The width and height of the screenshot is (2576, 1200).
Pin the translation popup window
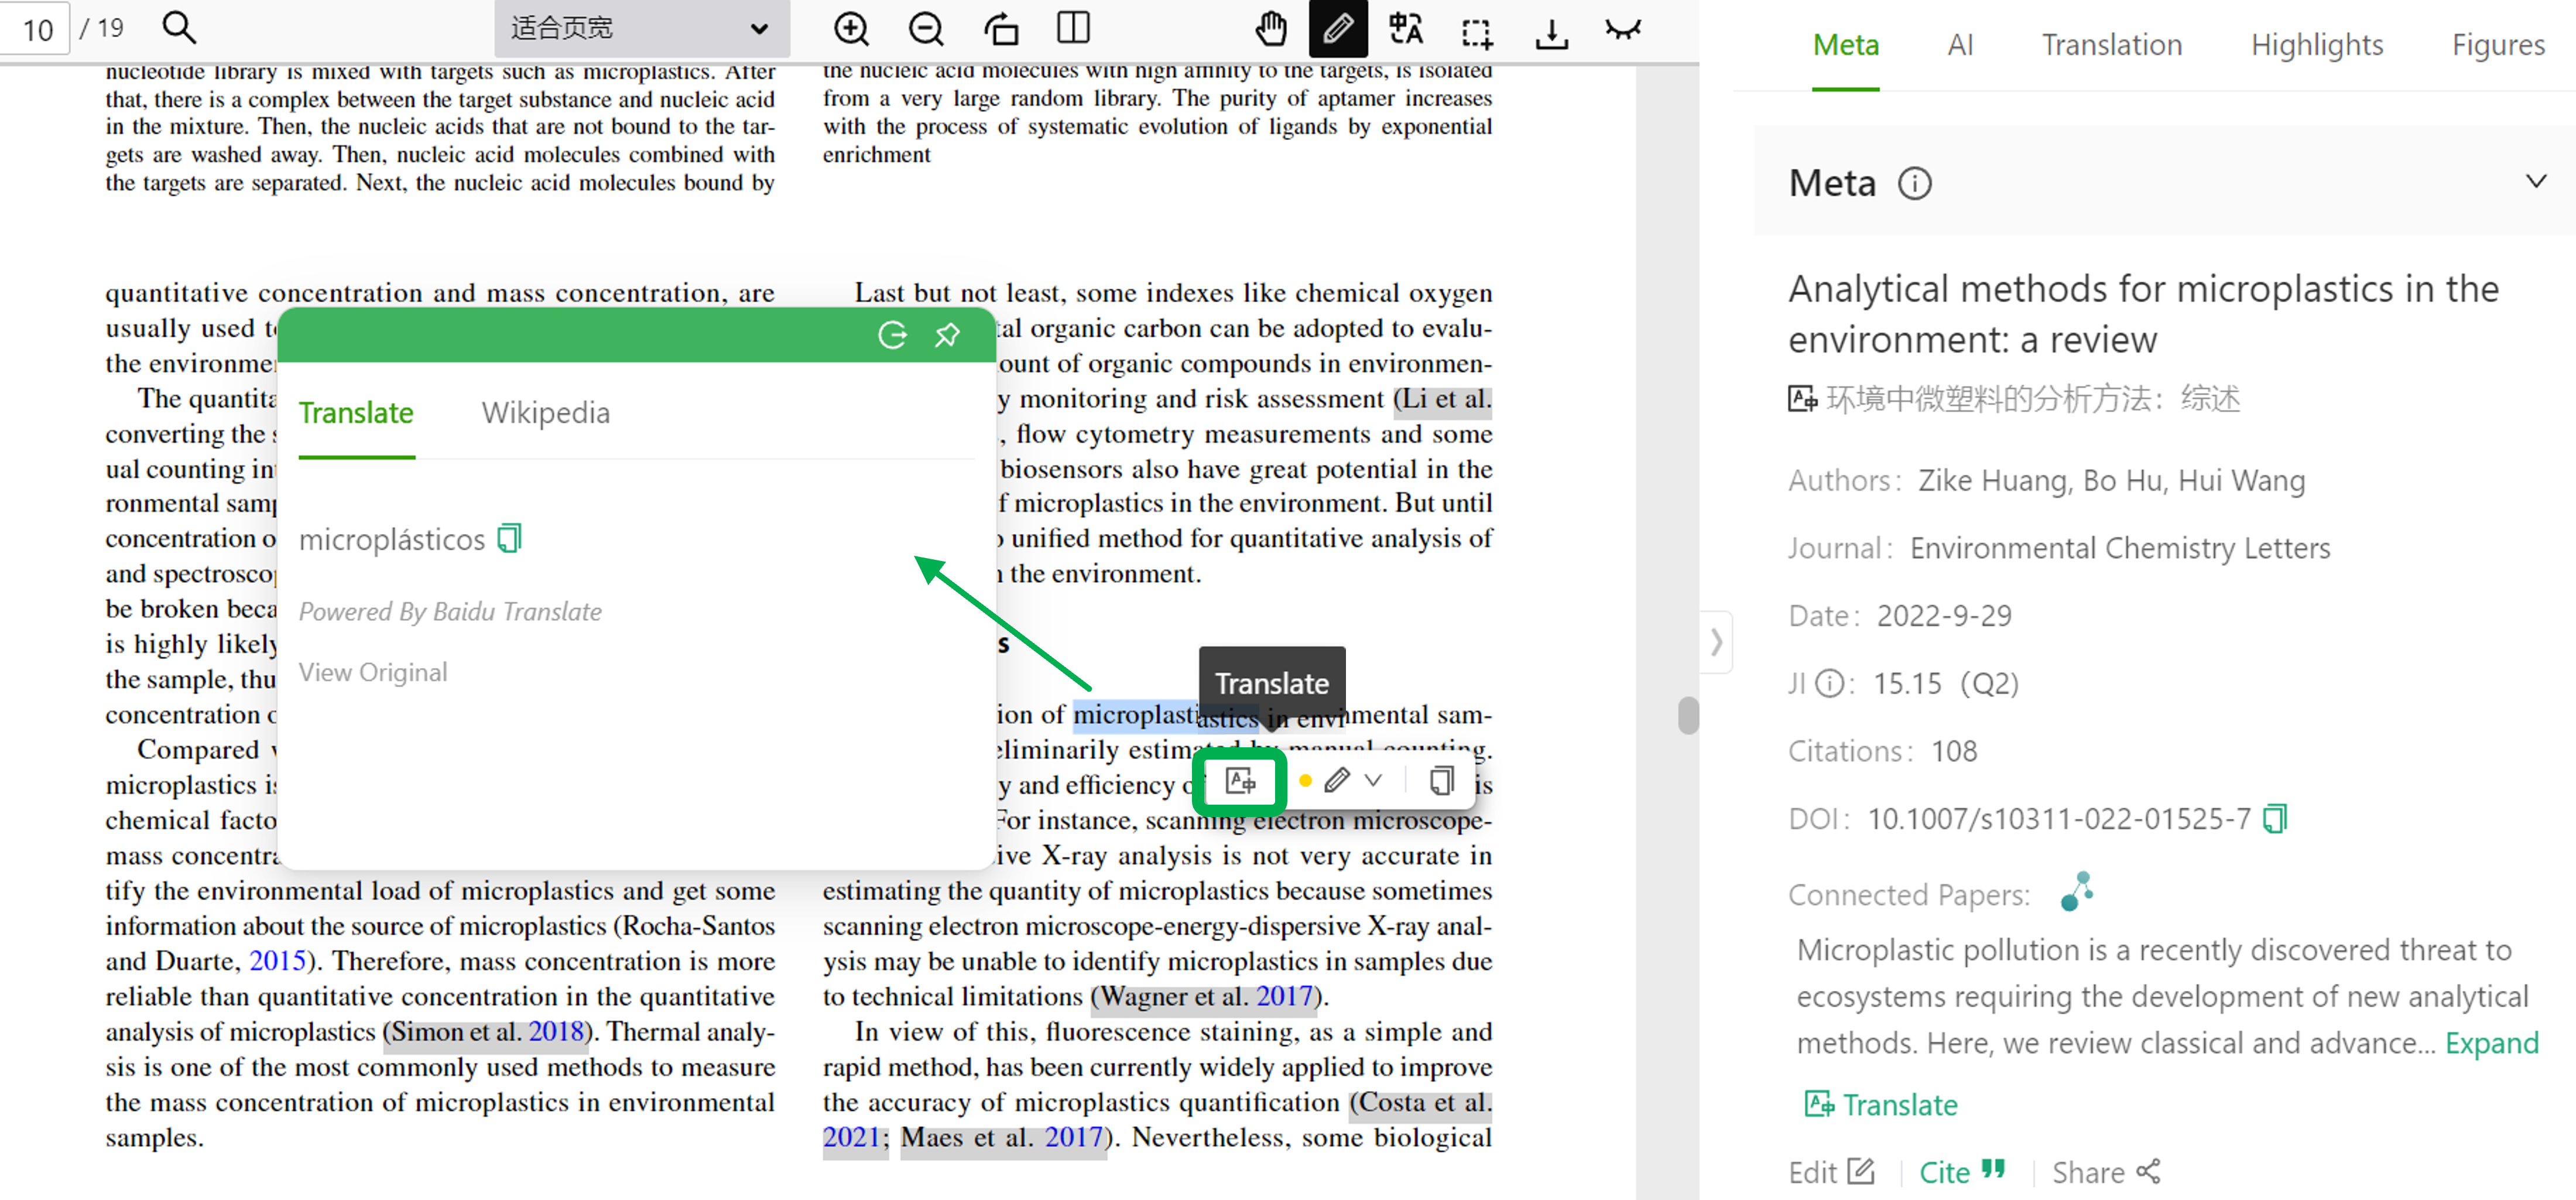click(x=947, y=335)
